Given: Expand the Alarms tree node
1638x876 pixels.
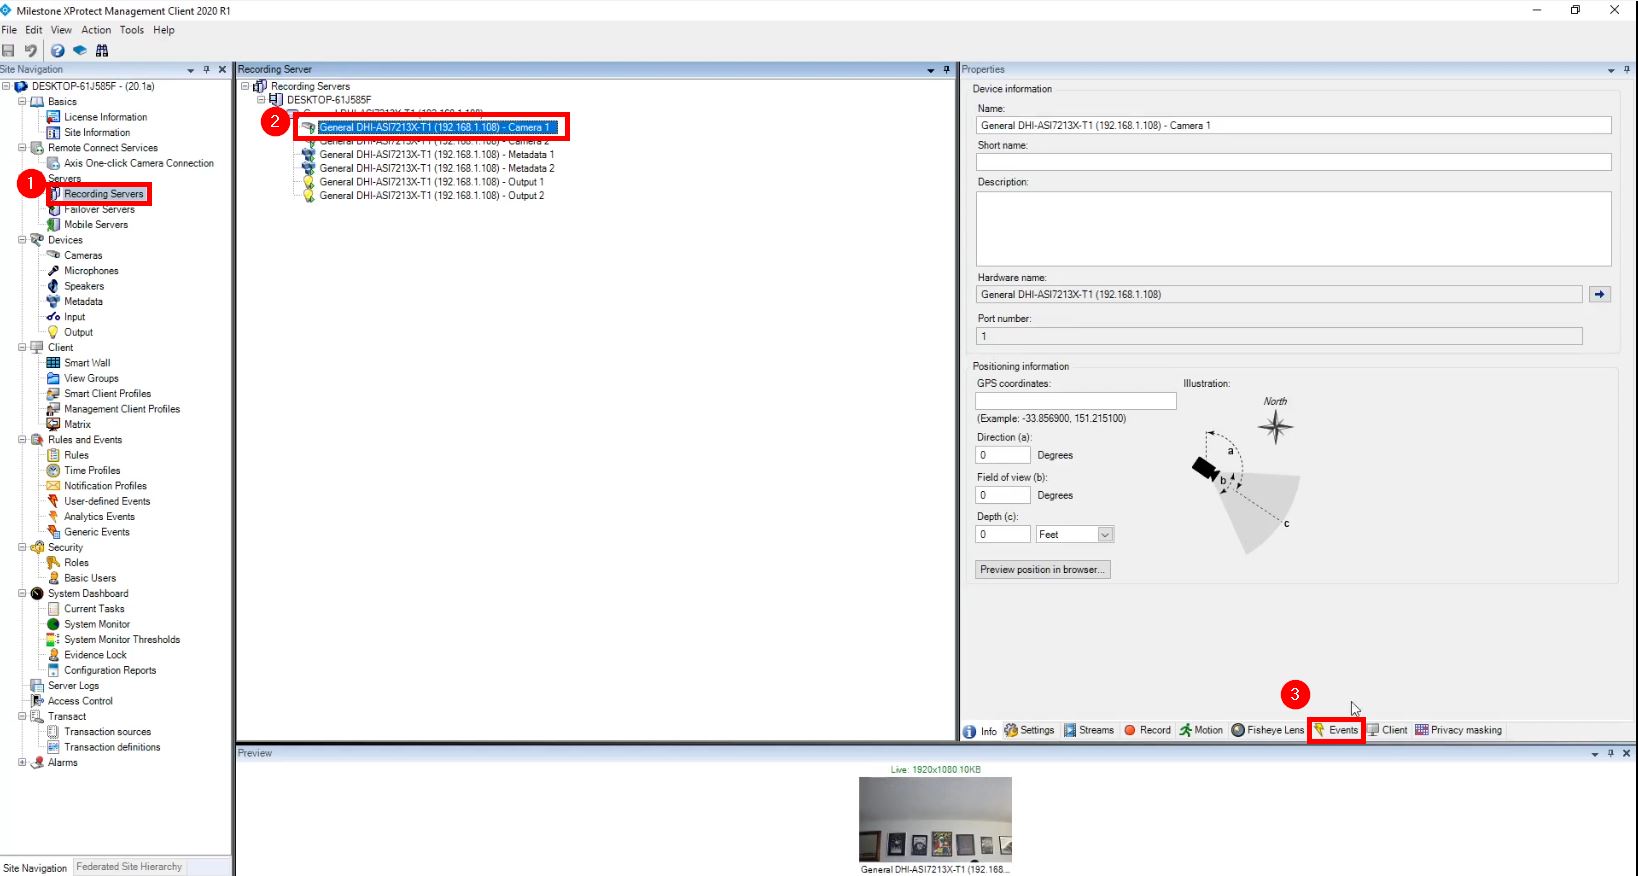Looking at the screenshot, I should point(22,763).
